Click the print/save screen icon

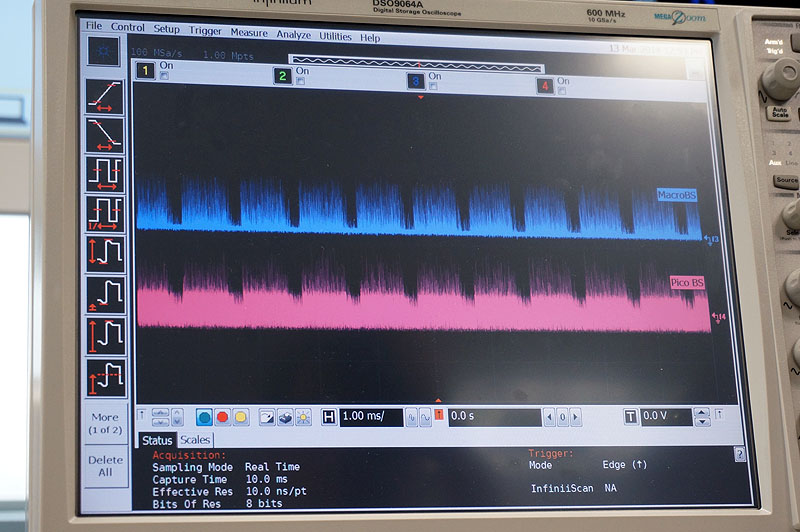pyautogui.click(x=285, y=418)
